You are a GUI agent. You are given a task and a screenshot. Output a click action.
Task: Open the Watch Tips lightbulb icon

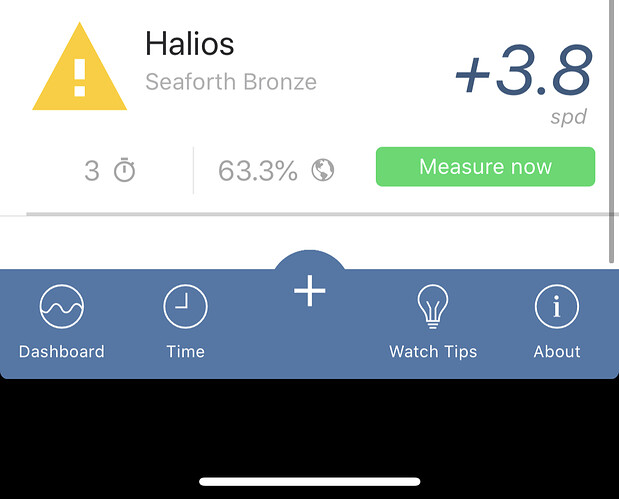(x=433, y=306)
